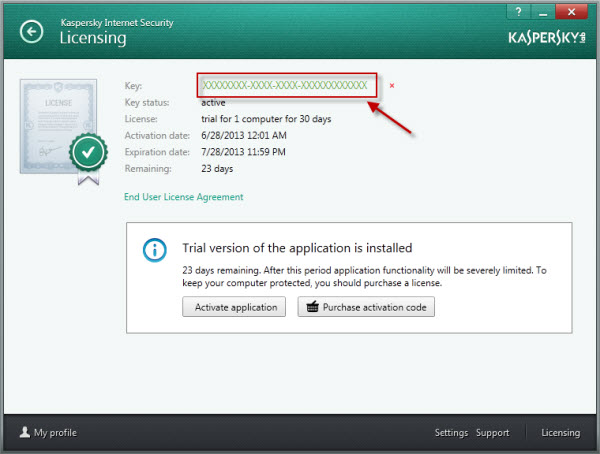
Task: Select the masked license key text
Action: (x=285, y=85)
